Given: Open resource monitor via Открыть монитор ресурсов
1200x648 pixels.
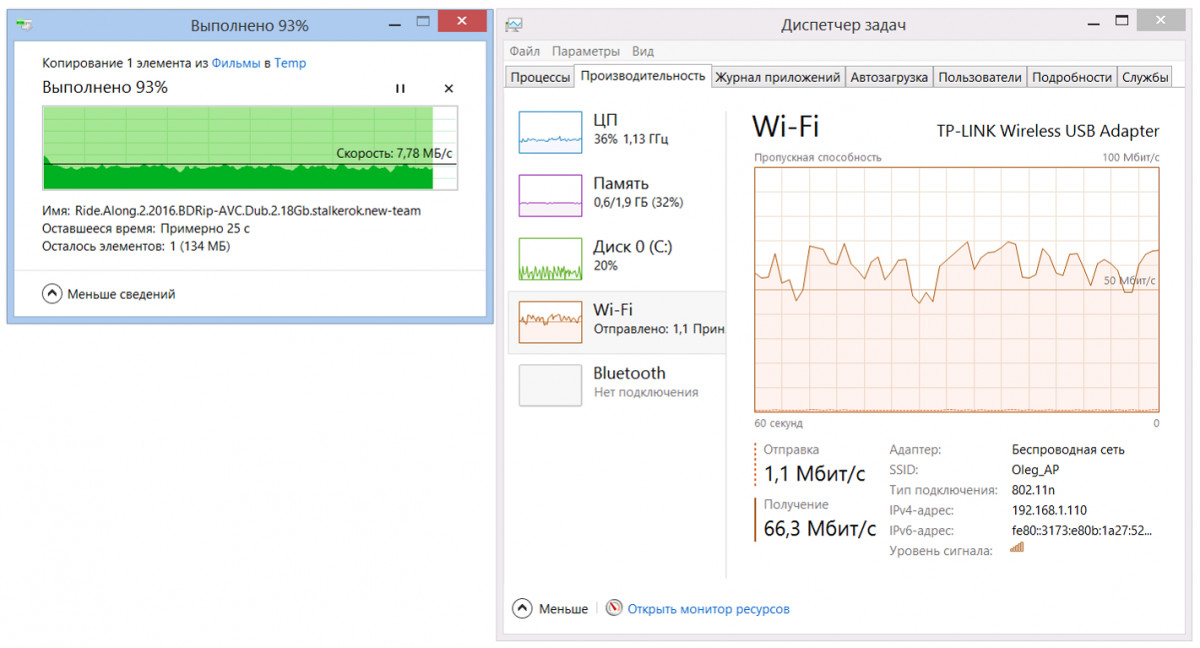Looking at the screenshot, I should pyautogui.click(x=707, y=608).
